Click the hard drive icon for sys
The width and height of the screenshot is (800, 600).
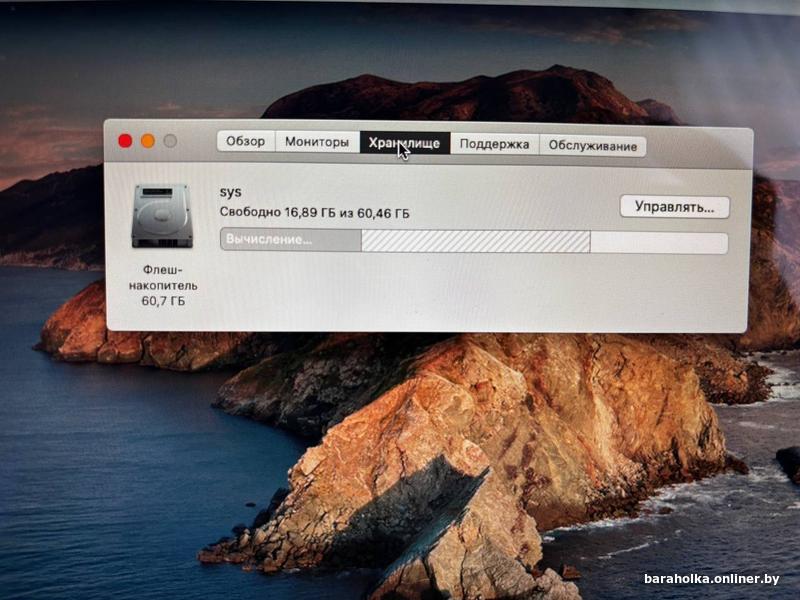pyautogui.click(x=162, y=217)
